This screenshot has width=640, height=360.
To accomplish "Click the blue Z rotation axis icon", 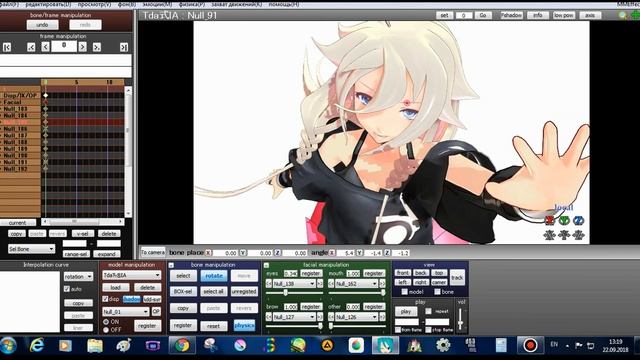I will click(x=578, y=220).
